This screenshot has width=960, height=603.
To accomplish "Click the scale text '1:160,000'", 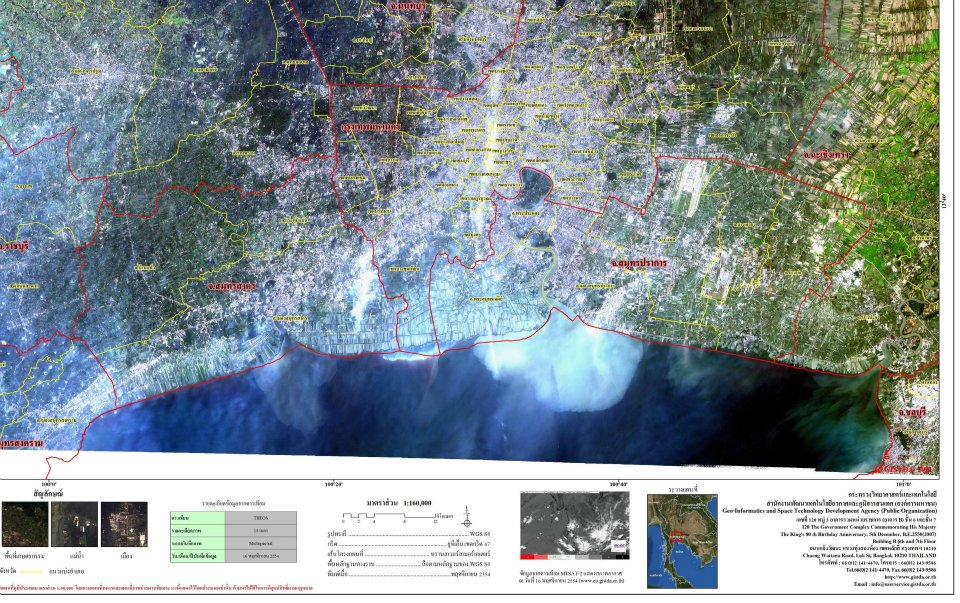I will tap(417, 503).
